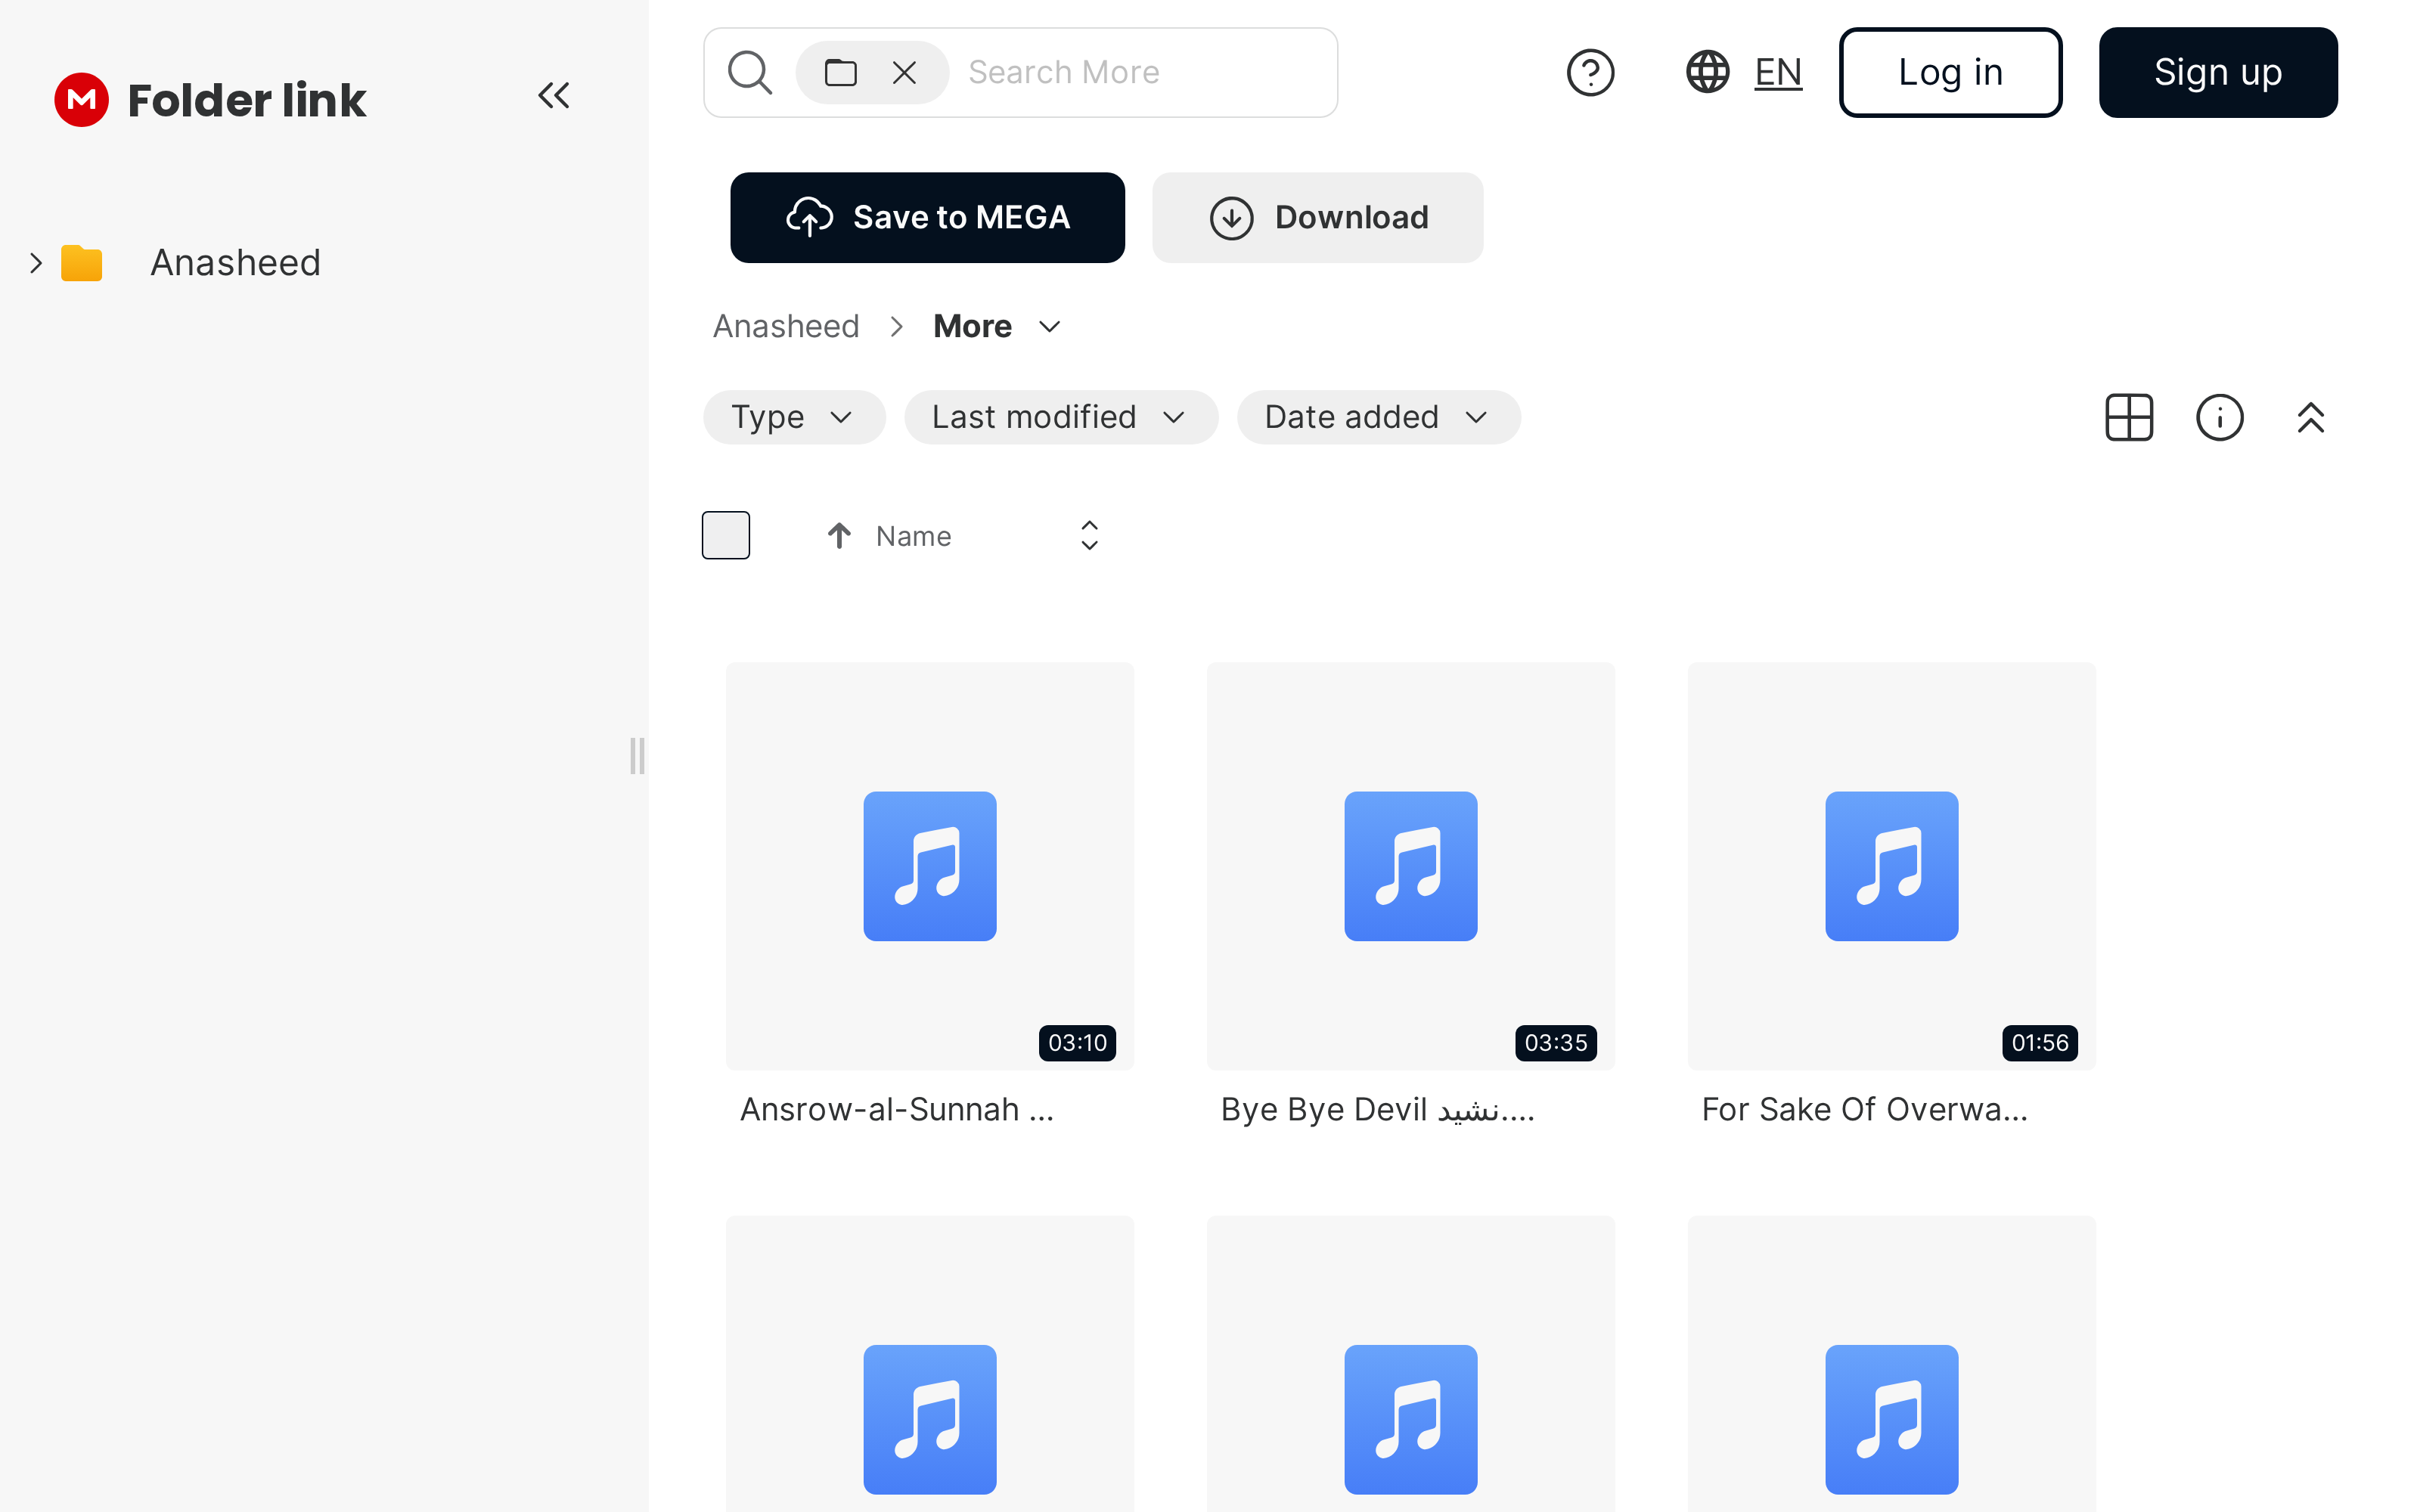This screenshot has width=2420, height=1512.
Task: Click the globe language icon
Action: click(1707, 72)
